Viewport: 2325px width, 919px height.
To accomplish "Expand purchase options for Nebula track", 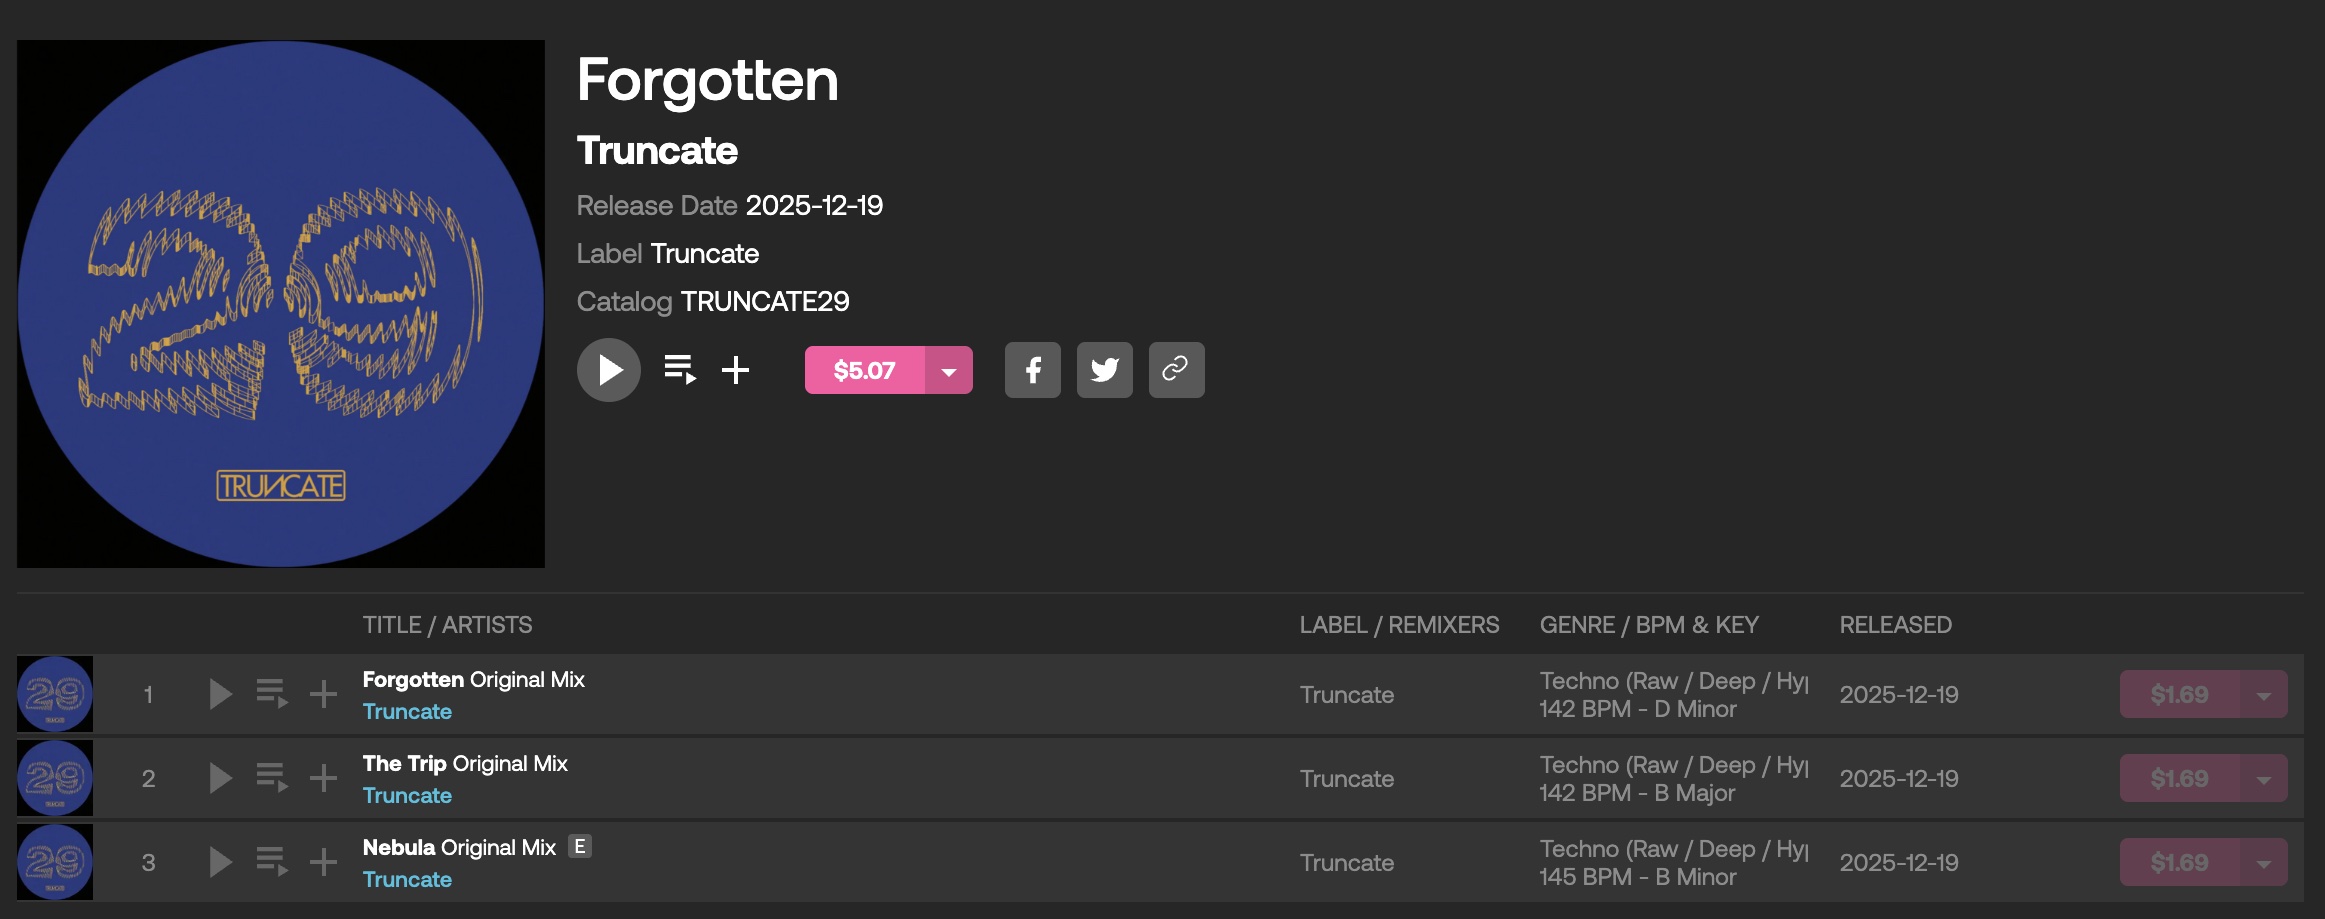I will tap(2263, 863).
